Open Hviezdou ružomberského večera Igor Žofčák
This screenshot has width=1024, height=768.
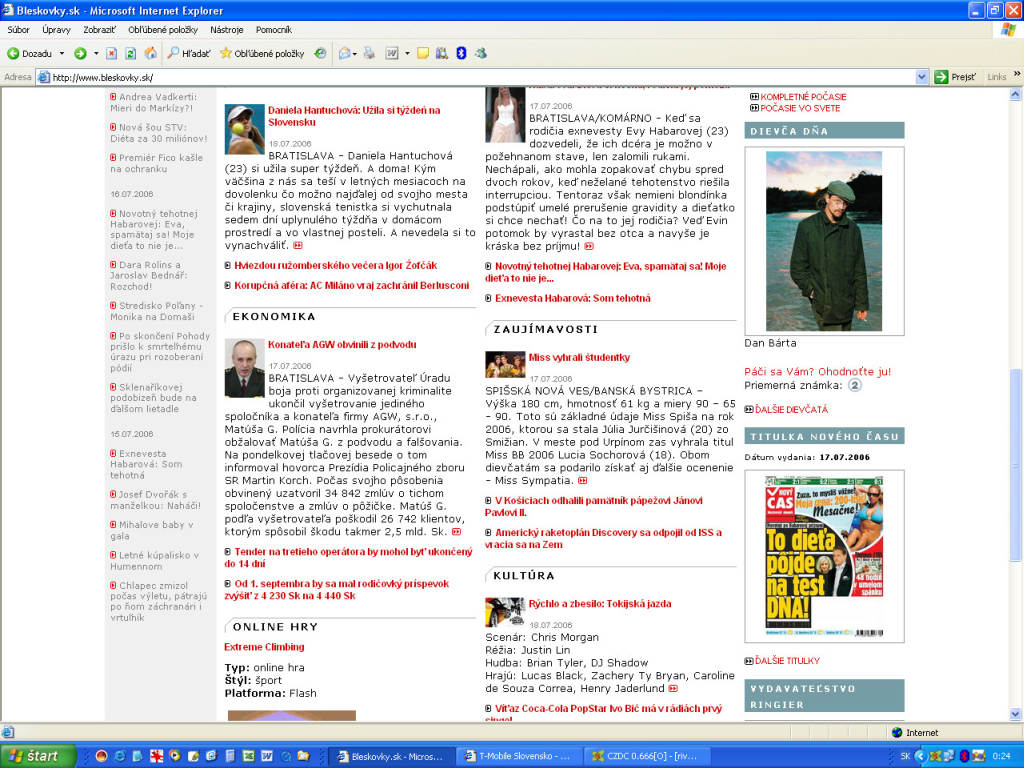tap(336, 265)
